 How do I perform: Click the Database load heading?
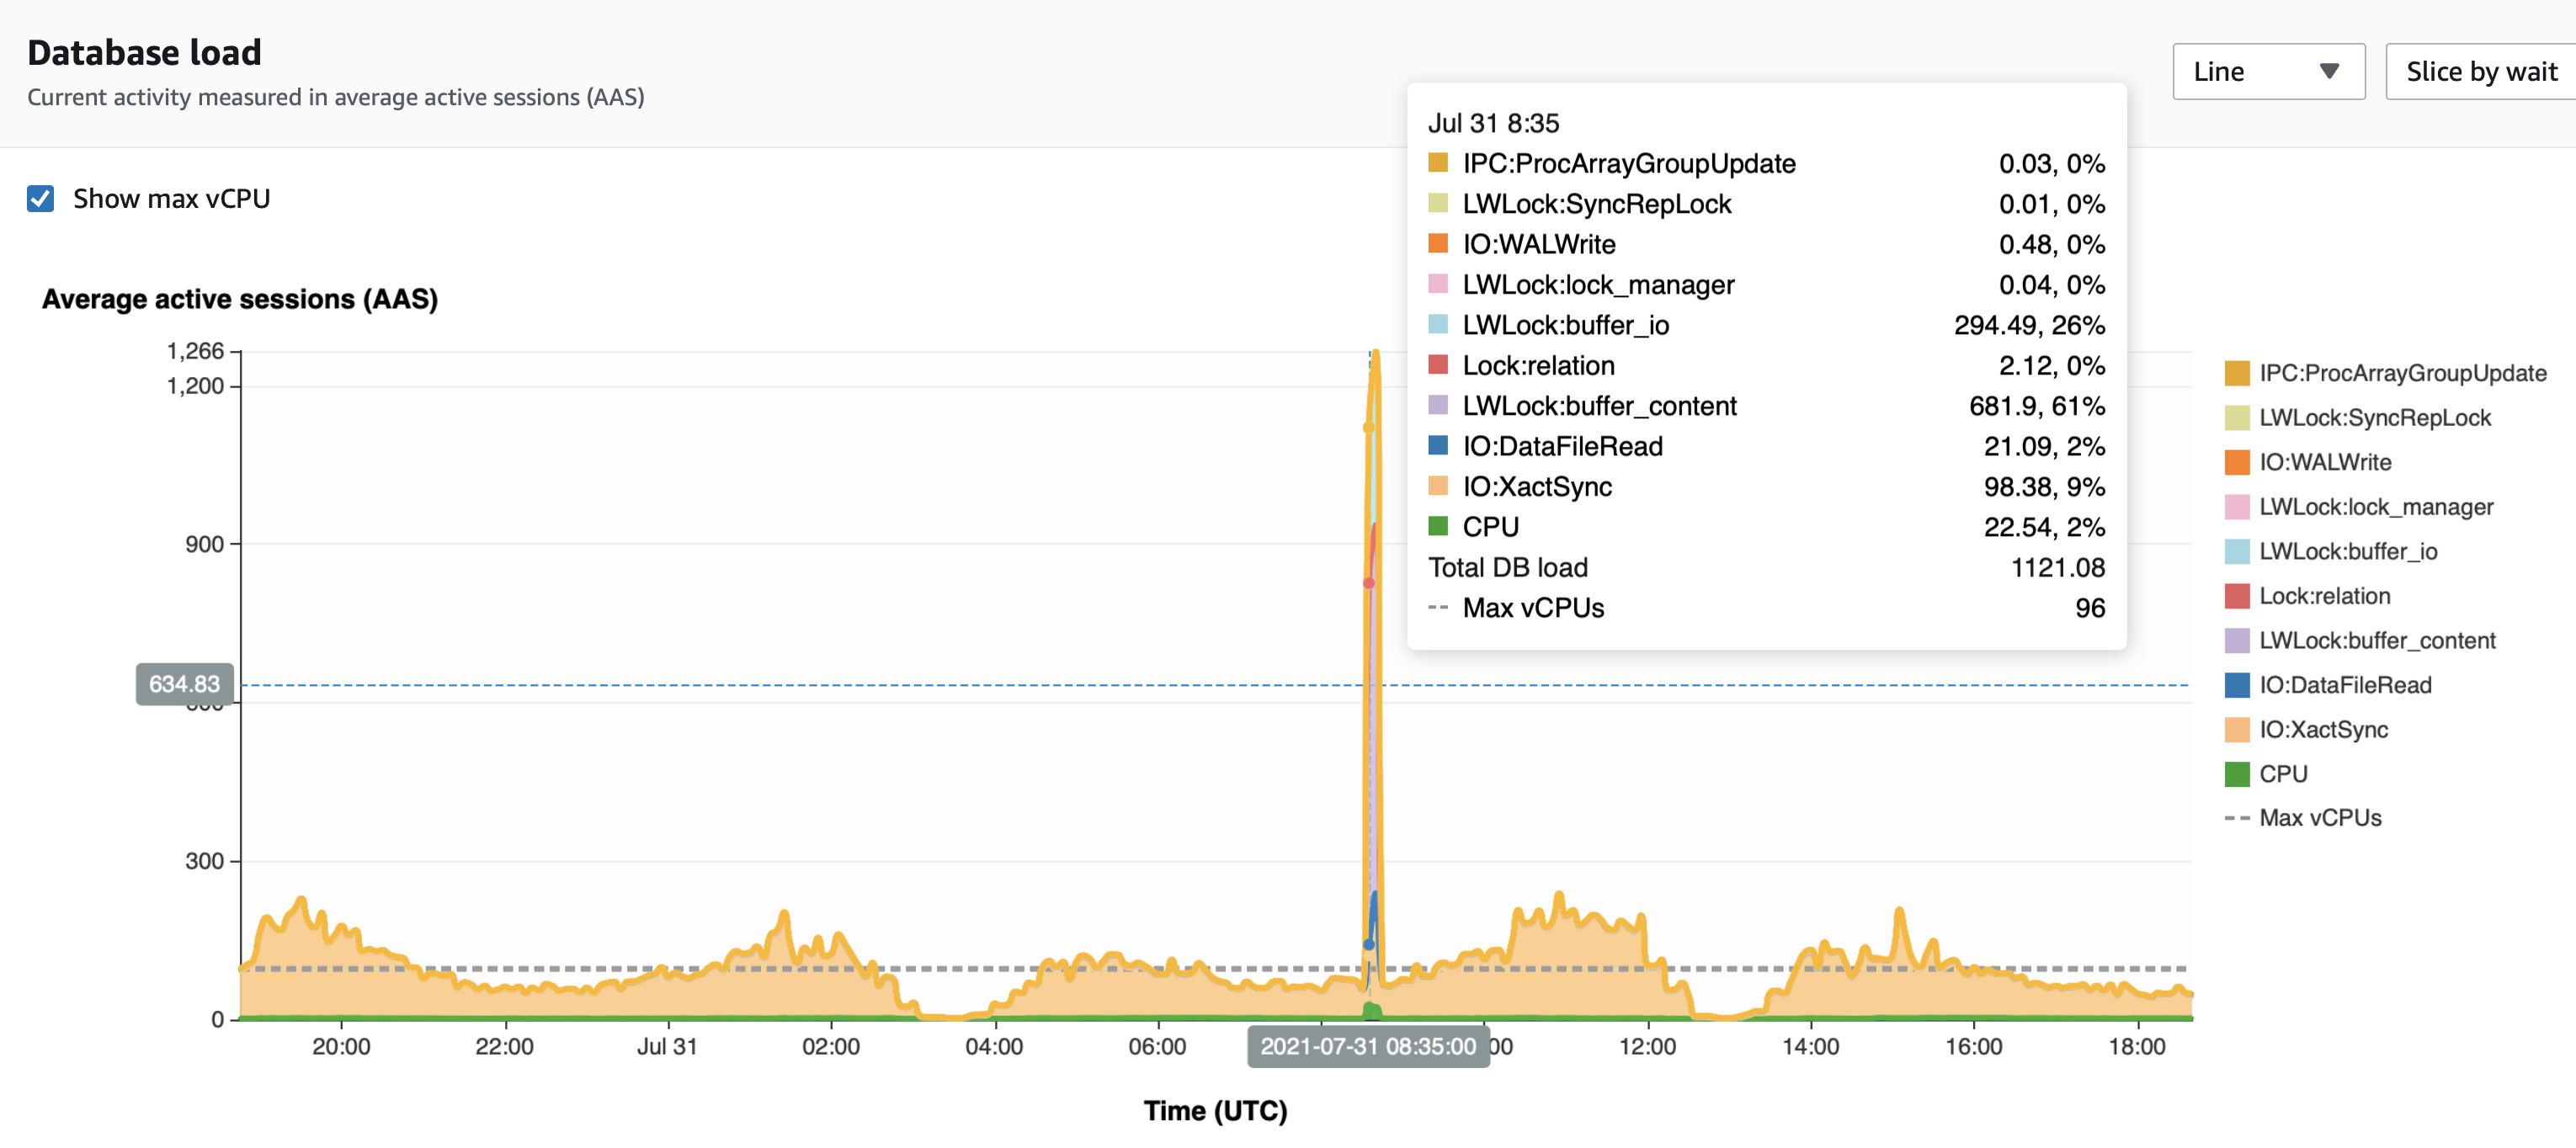click(x=144, y=52)
